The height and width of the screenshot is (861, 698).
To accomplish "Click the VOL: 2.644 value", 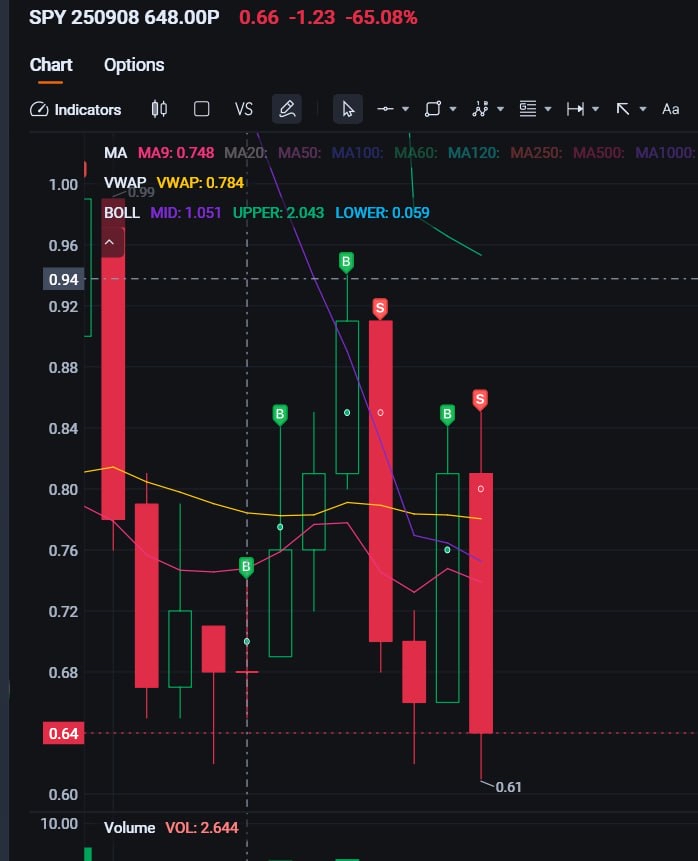I will pyautogui.click(x=202, y=828).
